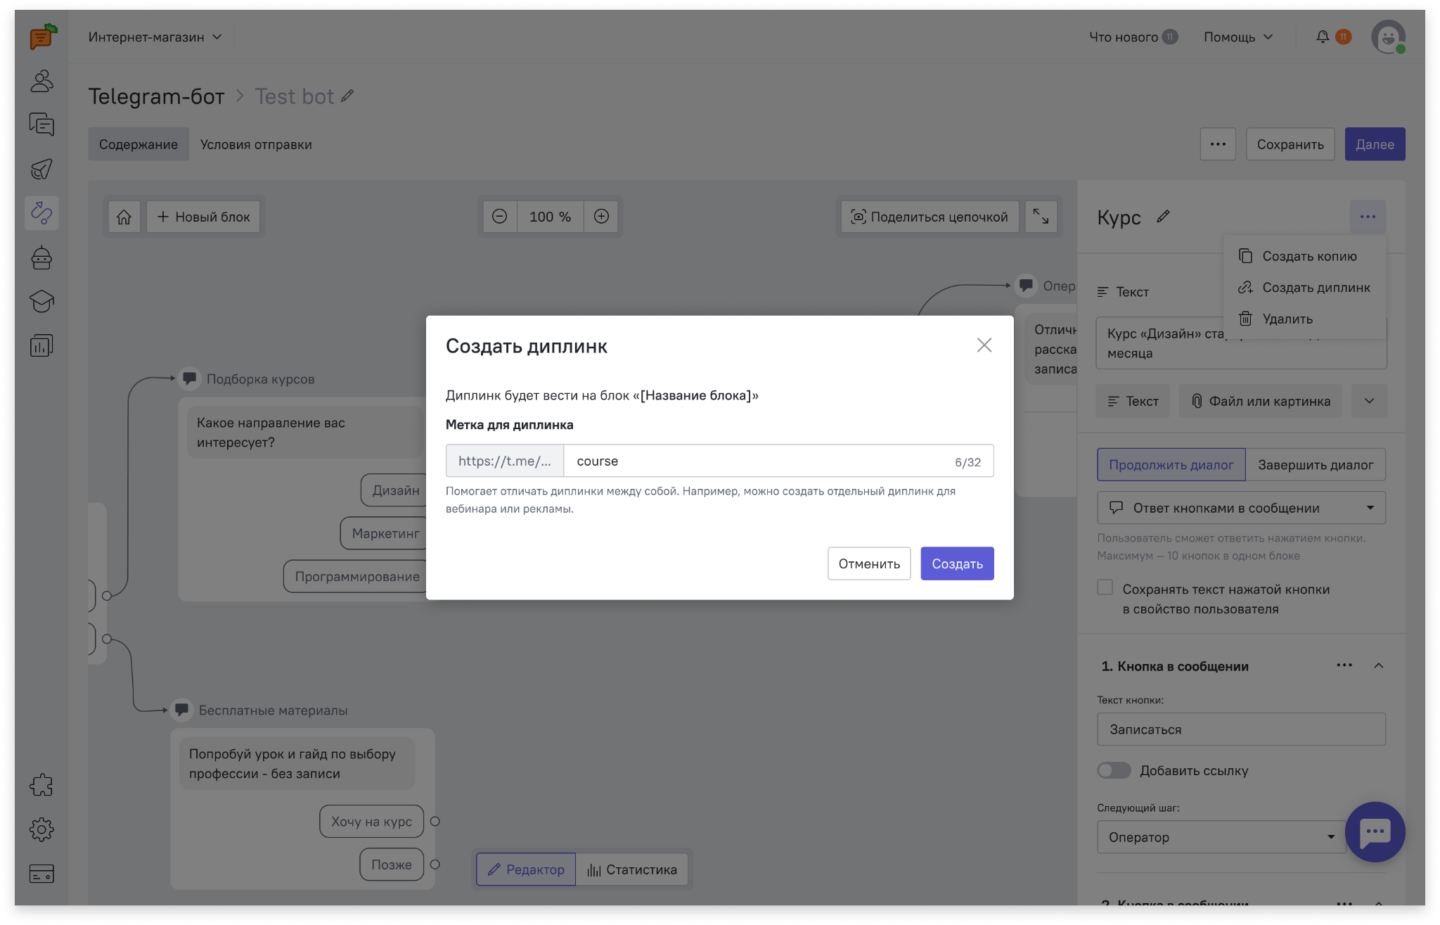Viewport: 1440px width, 925px height.
Task: Switch to the Статистика view
Action: click(632, 870)
